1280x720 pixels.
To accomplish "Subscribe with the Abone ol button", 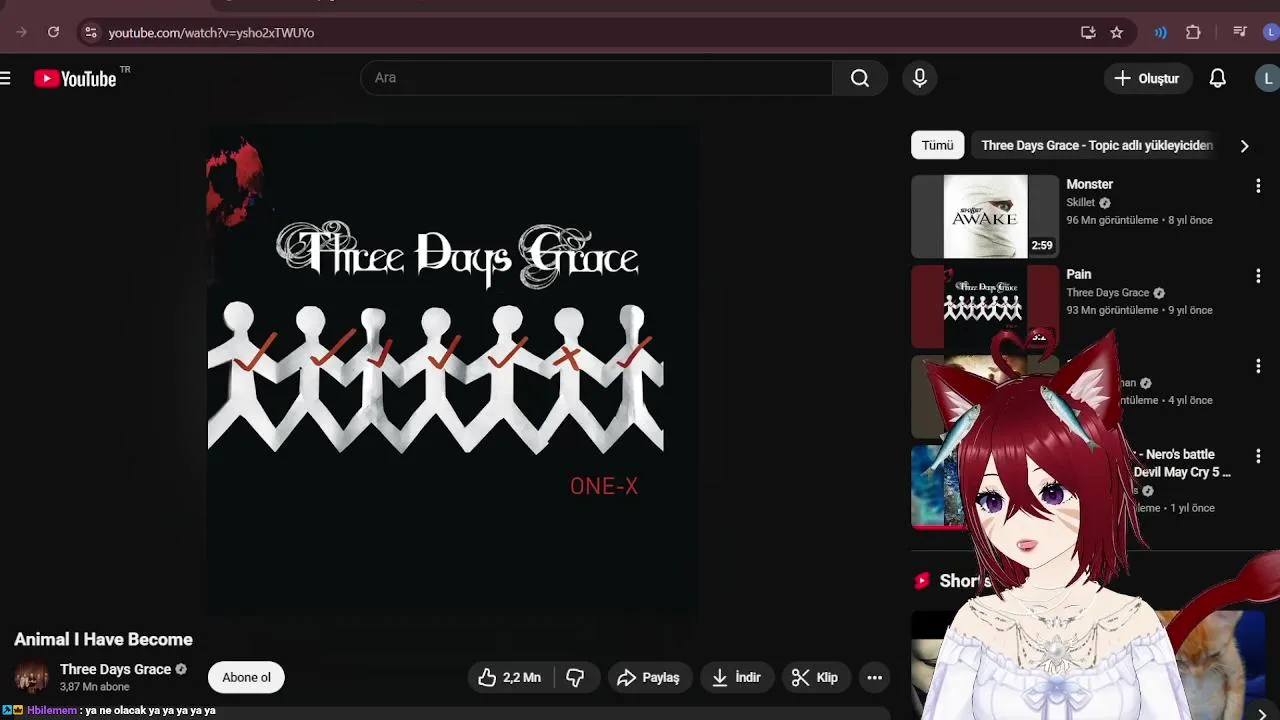I will click(x=246, y=677).
